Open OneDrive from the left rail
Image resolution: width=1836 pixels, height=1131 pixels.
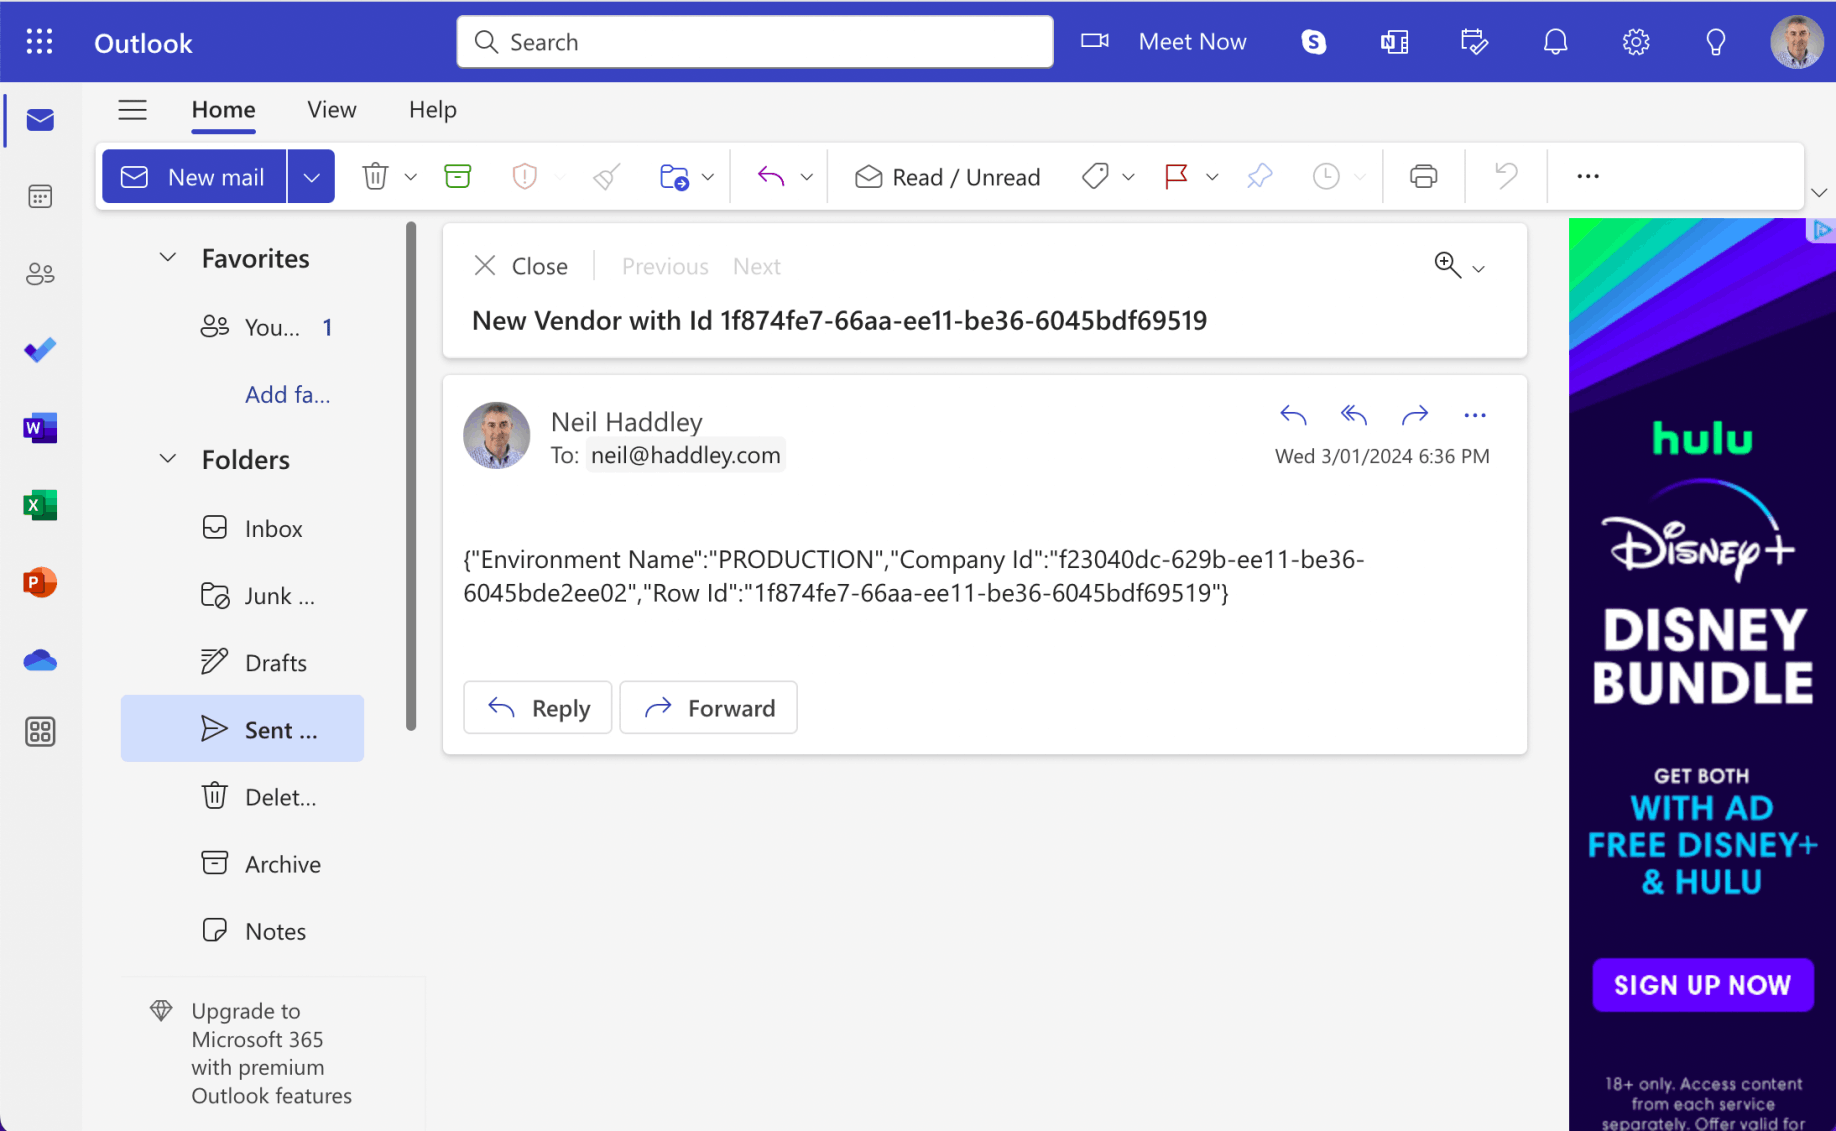(x=40, y=660)
